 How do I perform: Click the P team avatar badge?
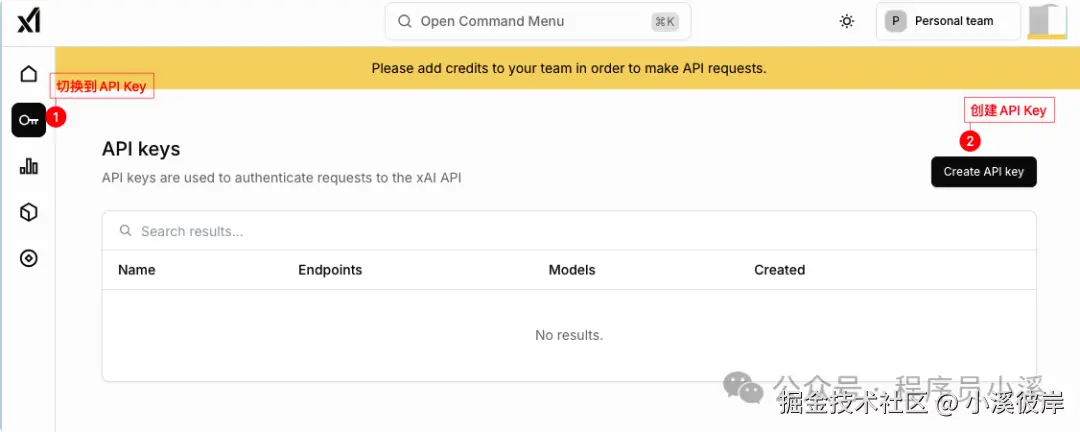(895, 21)
